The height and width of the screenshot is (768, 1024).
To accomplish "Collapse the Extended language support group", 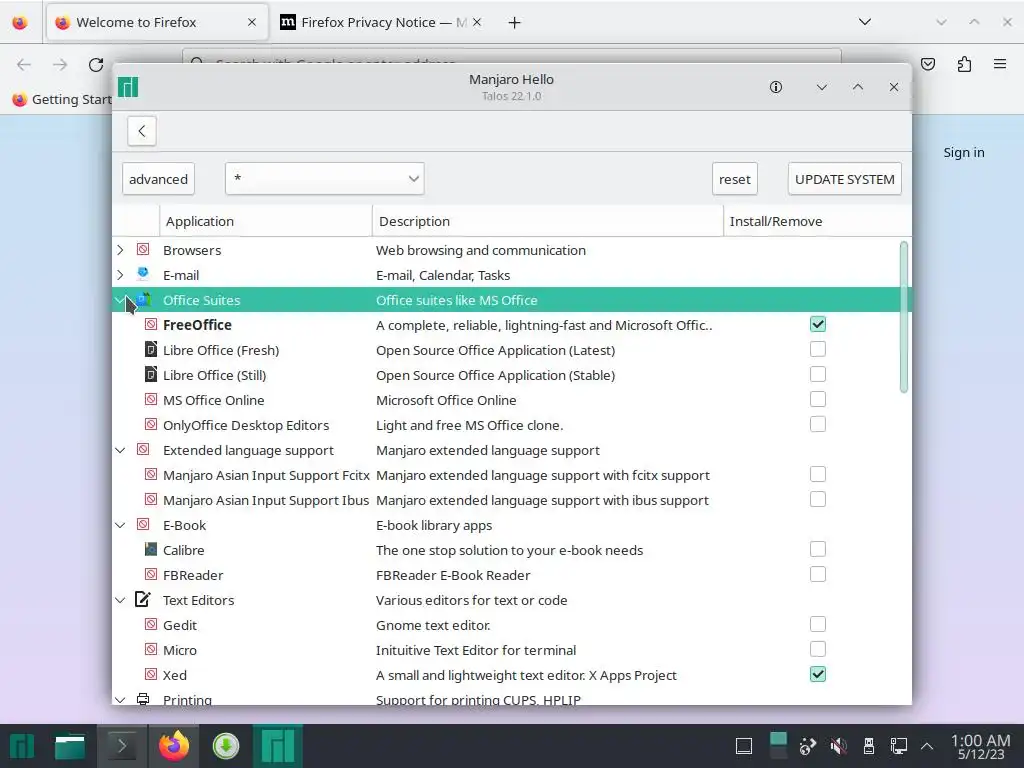I will pos(120,450).
